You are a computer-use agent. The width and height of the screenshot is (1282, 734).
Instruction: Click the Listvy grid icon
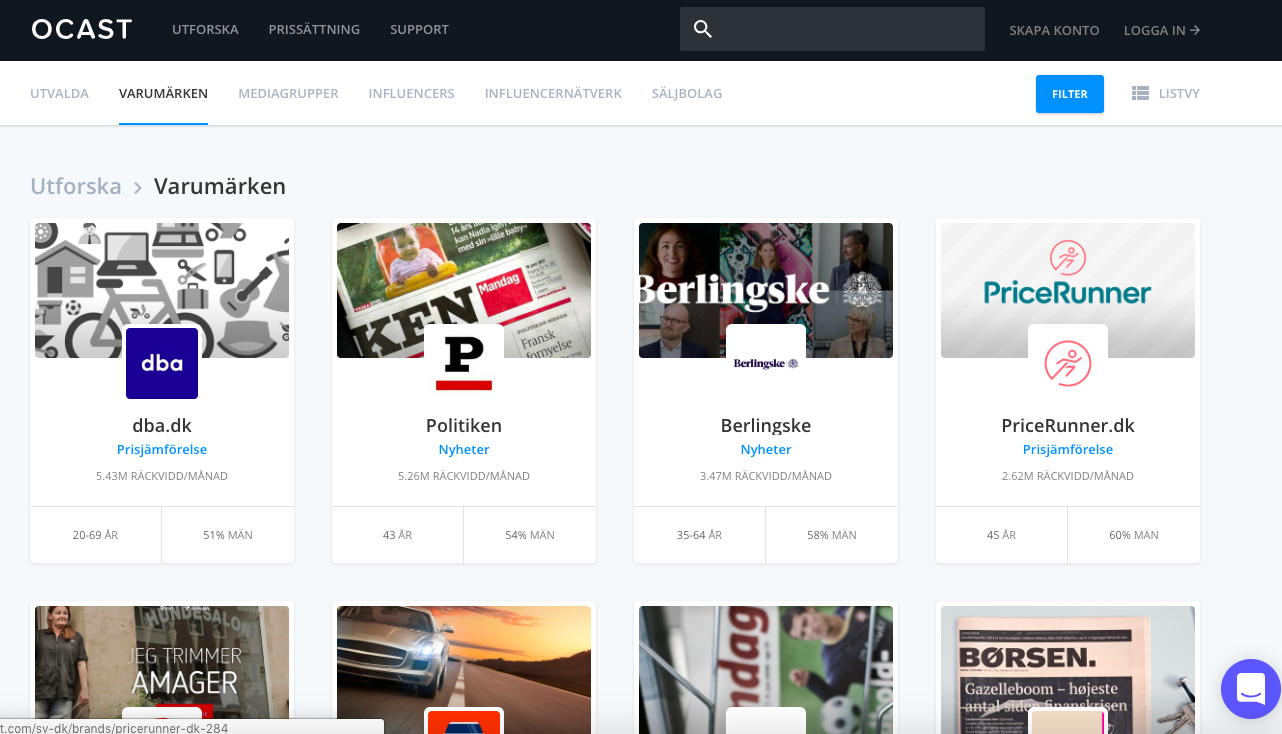(1140, 93)
